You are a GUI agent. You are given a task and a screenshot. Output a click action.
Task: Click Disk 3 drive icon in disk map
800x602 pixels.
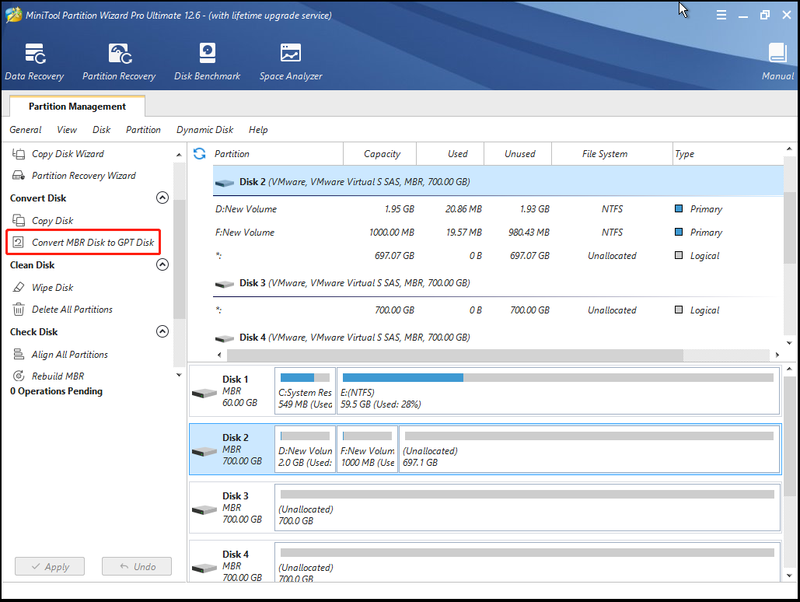[205, 509]
